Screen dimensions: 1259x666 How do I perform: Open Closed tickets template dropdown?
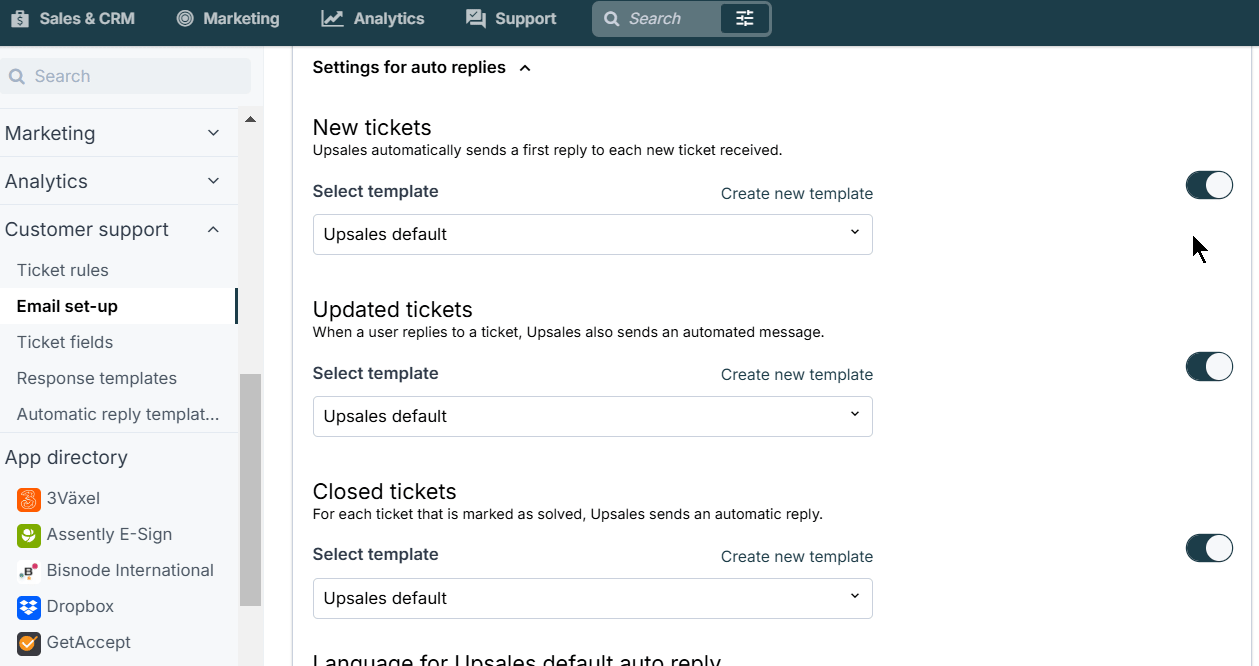click(593, 598)
